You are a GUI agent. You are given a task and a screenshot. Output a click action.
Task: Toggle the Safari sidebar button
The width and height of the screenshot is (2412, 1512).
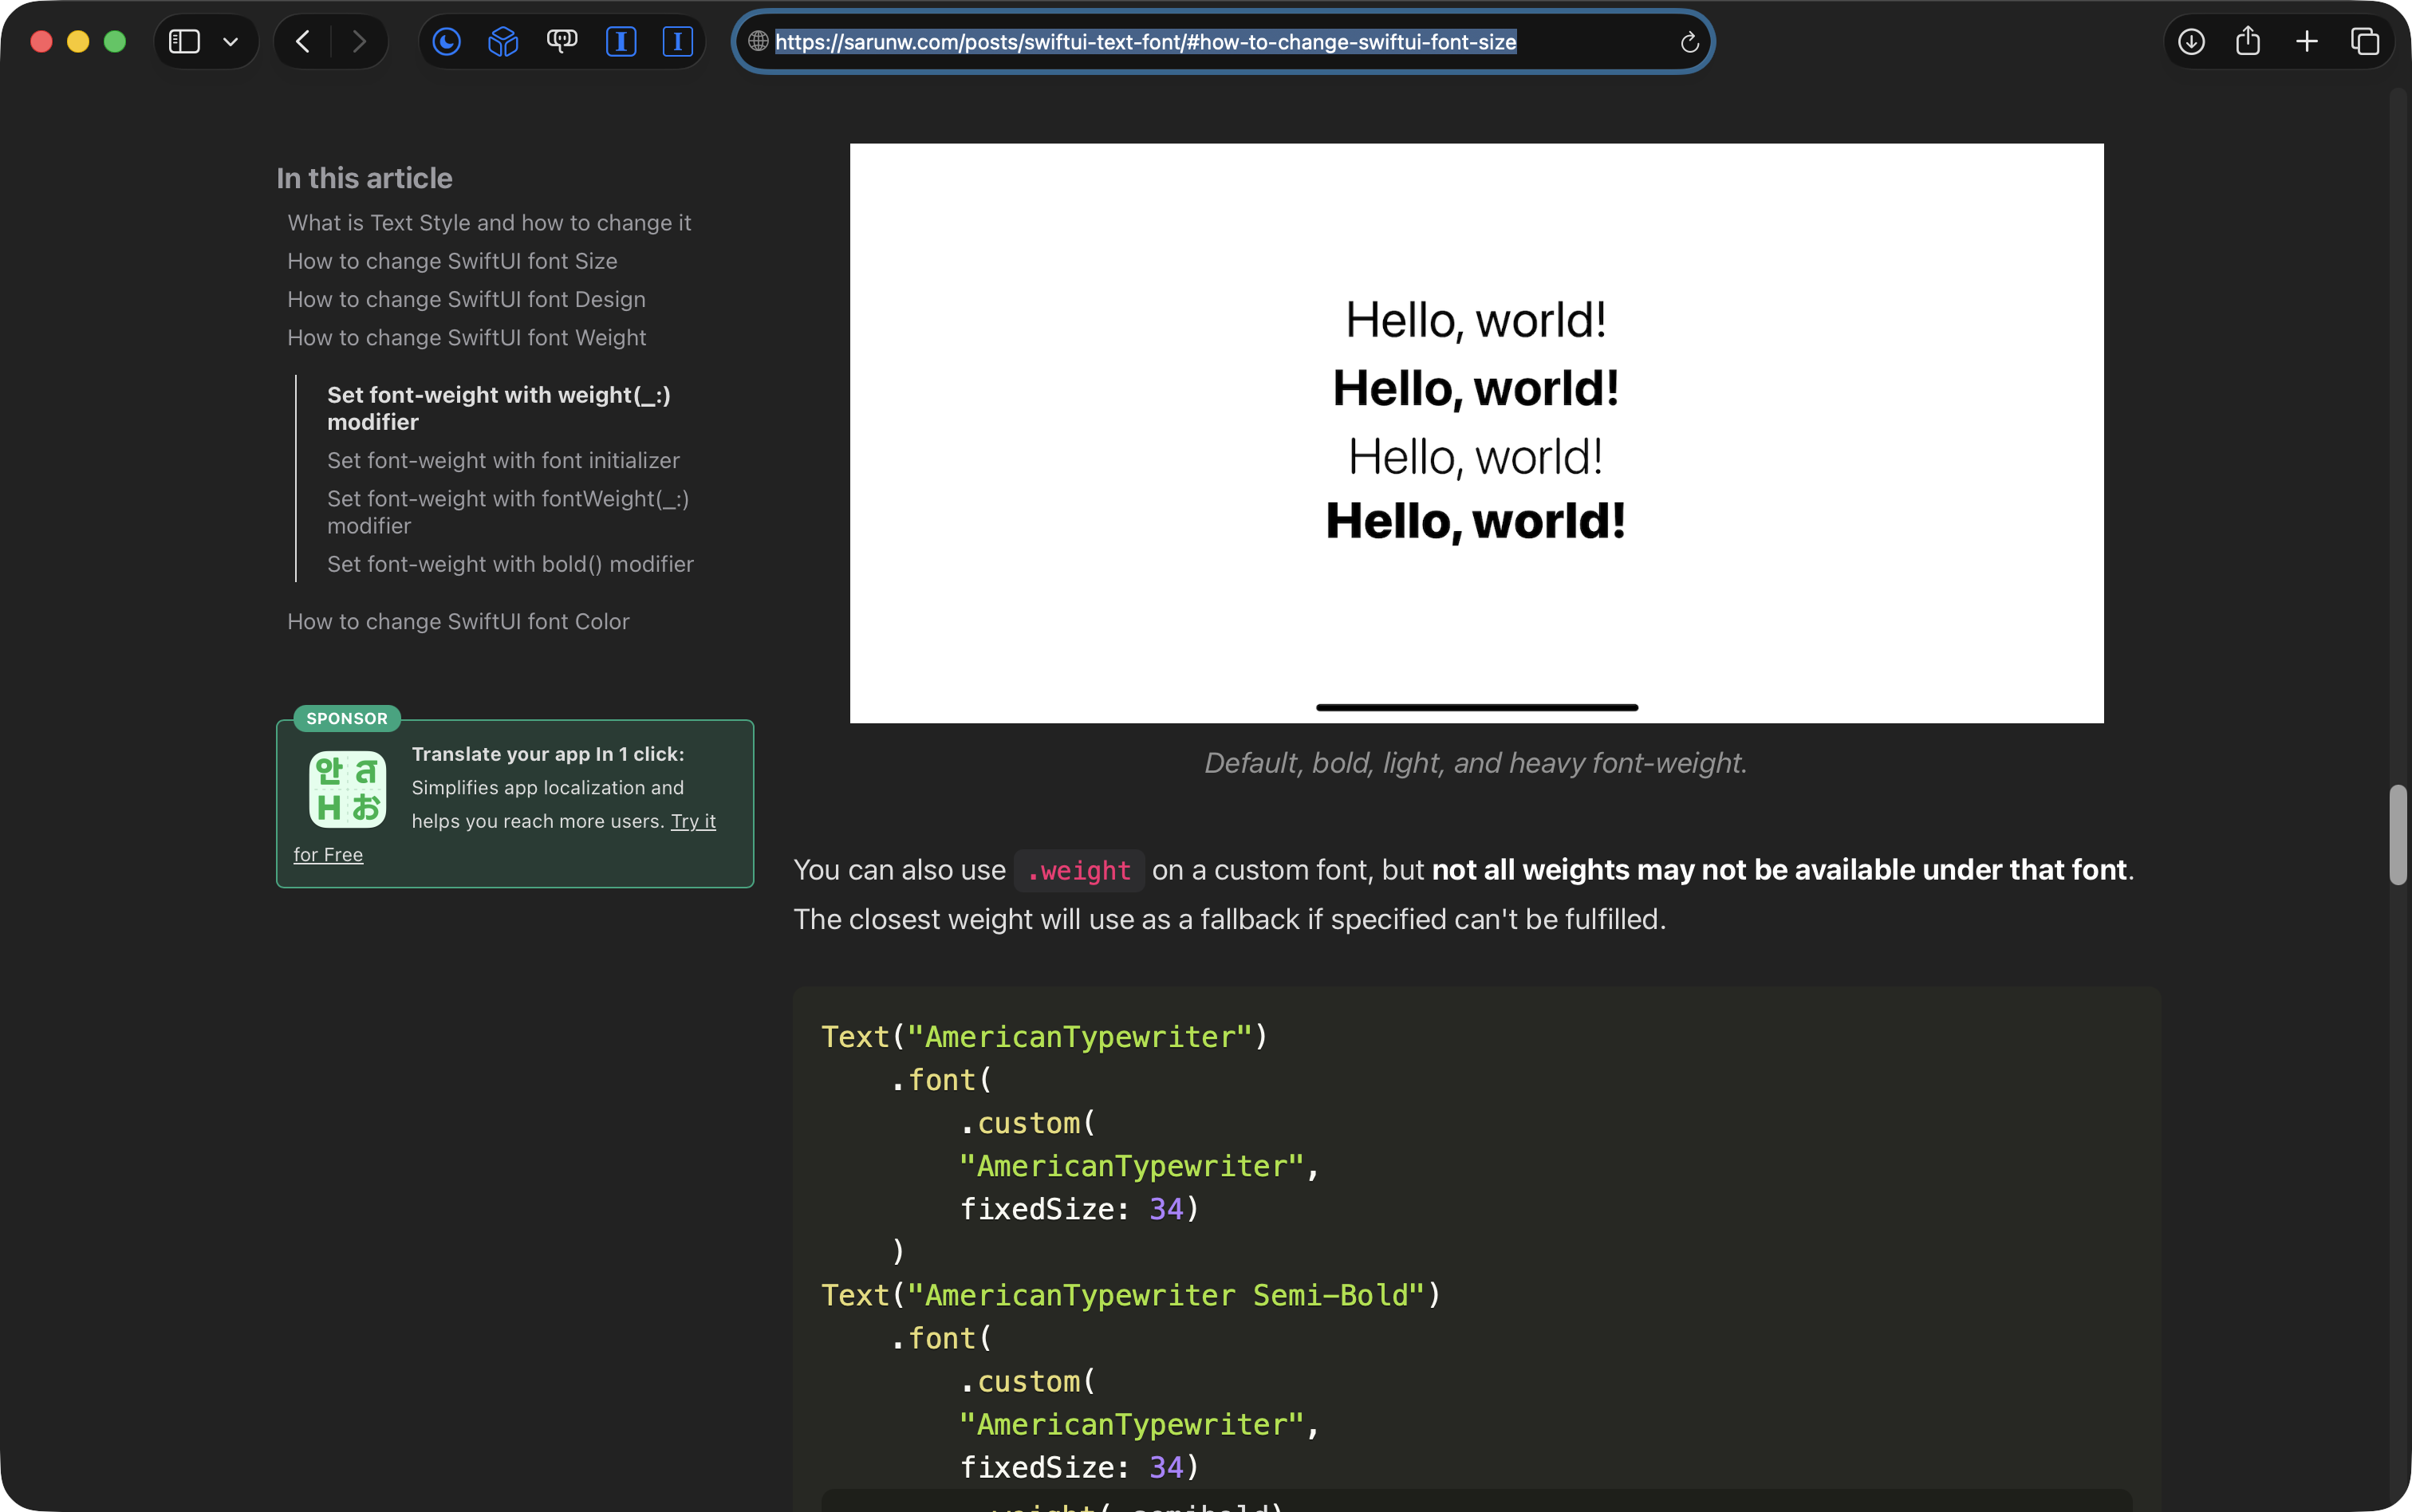click(x=184, y=41)
